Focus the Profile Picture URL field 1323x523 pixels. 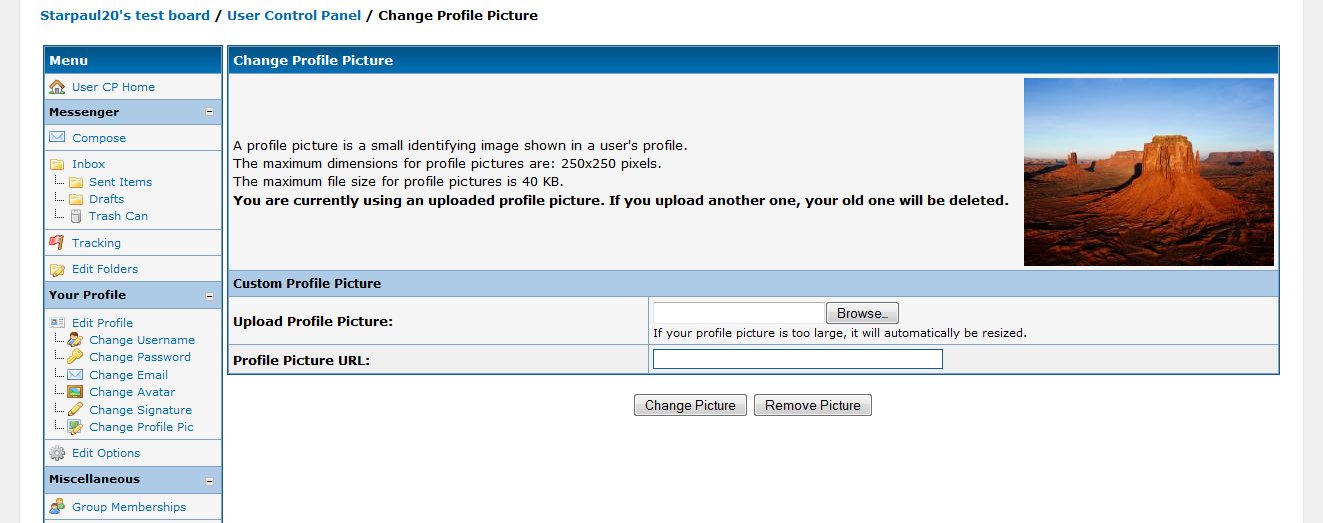797,359
